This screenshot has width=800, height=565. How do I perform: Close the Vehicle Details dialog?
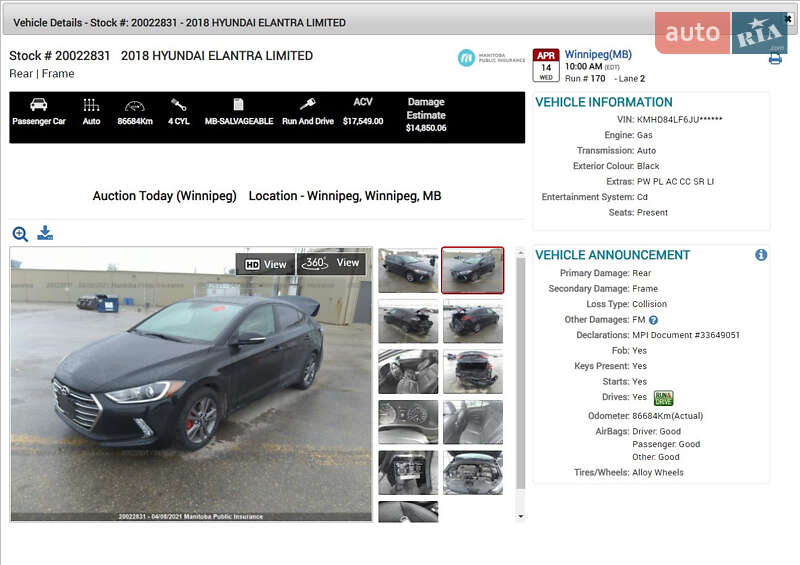(788, 19)
